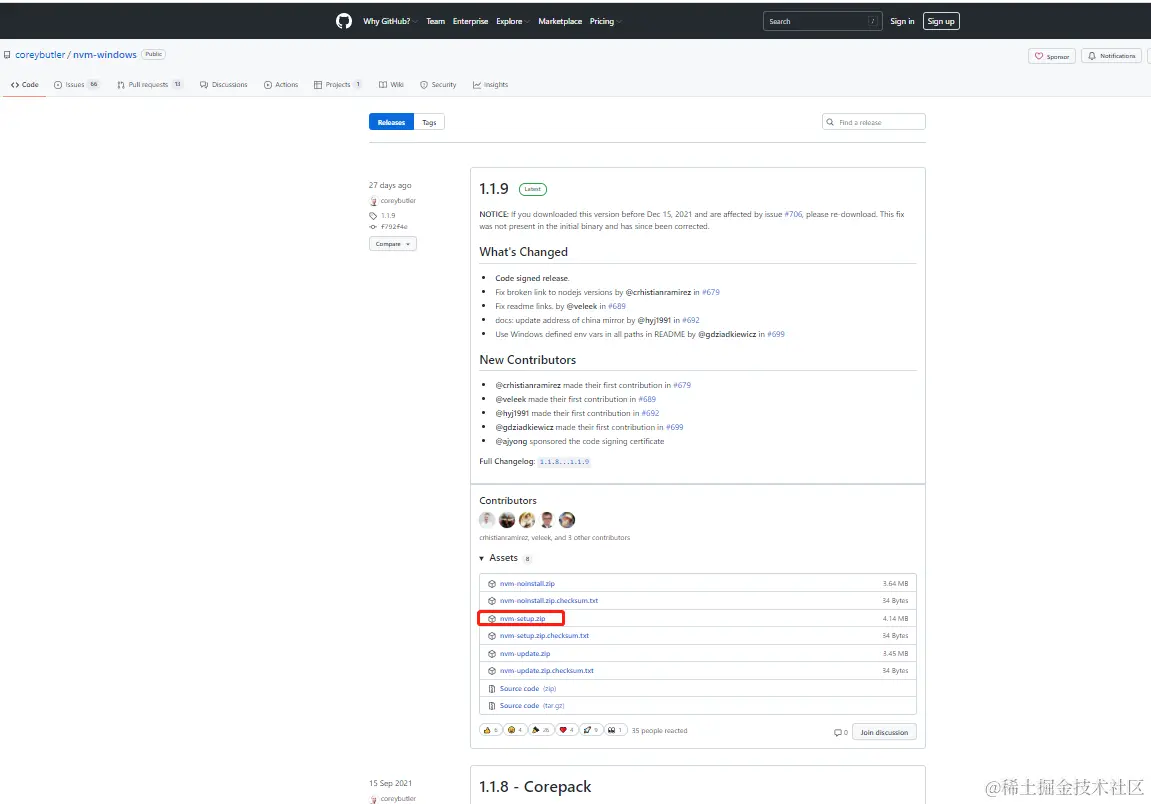
Task: Open the coreybutler owner profile link
Action: pos(40,54)
